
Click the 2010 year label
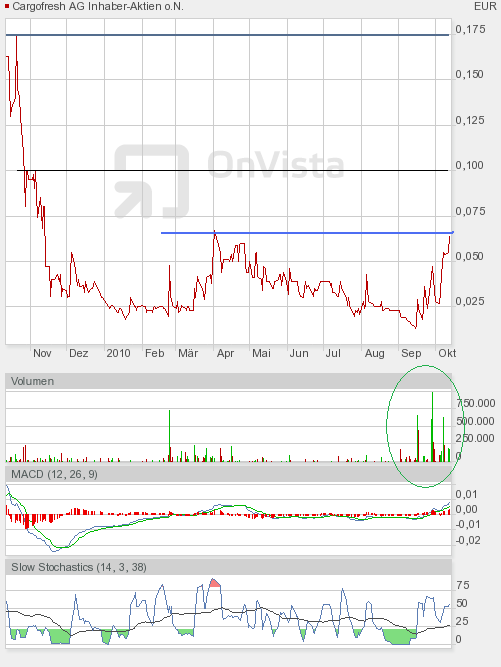pyautogui.click(x=118, y=353)
